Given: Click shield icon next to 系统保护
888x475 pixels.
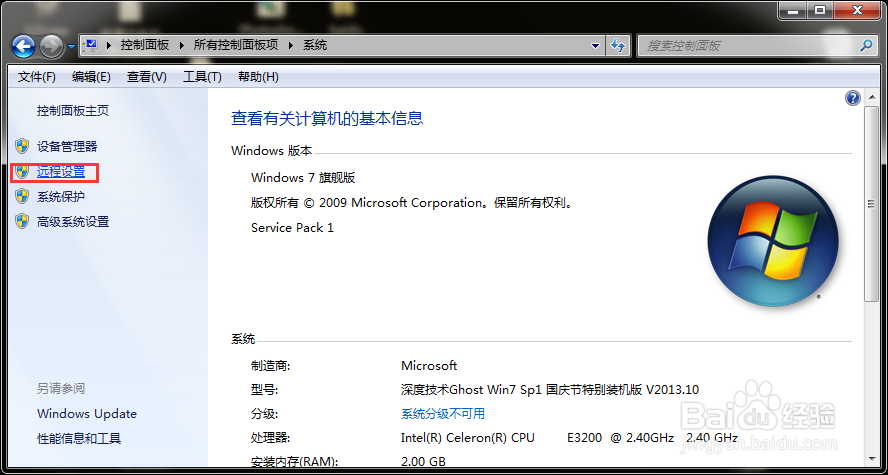Looking at the screenshot, I should pyautogui.click(x=22, y=196).
